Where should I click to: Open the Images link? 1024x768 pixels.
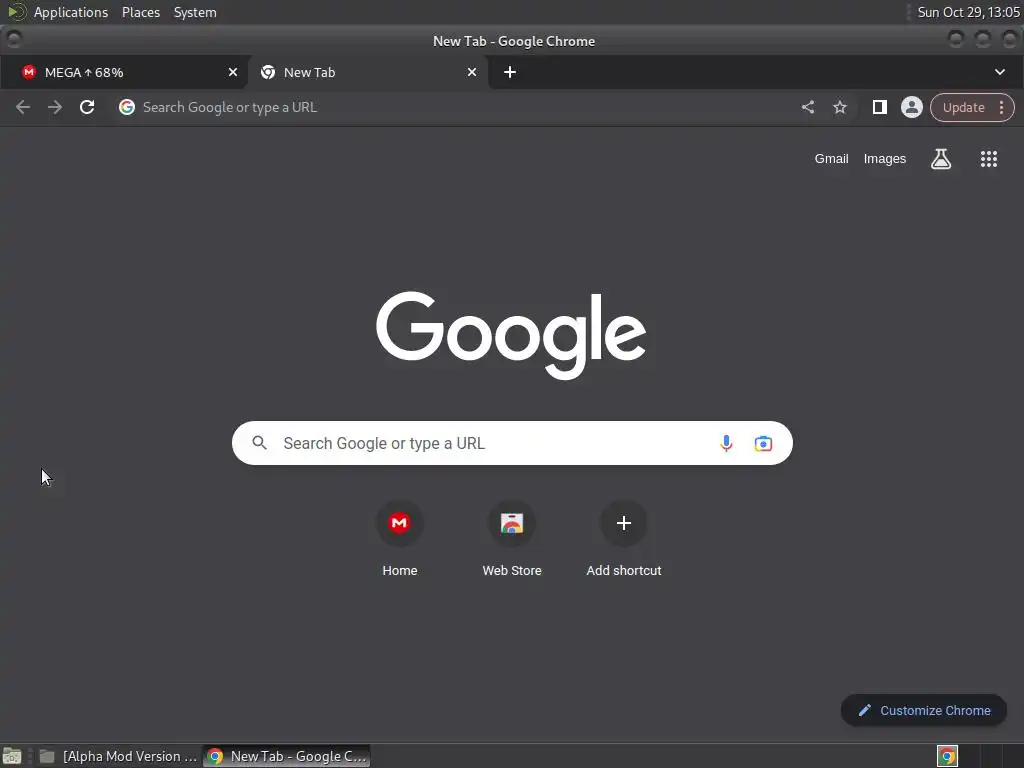884,159
